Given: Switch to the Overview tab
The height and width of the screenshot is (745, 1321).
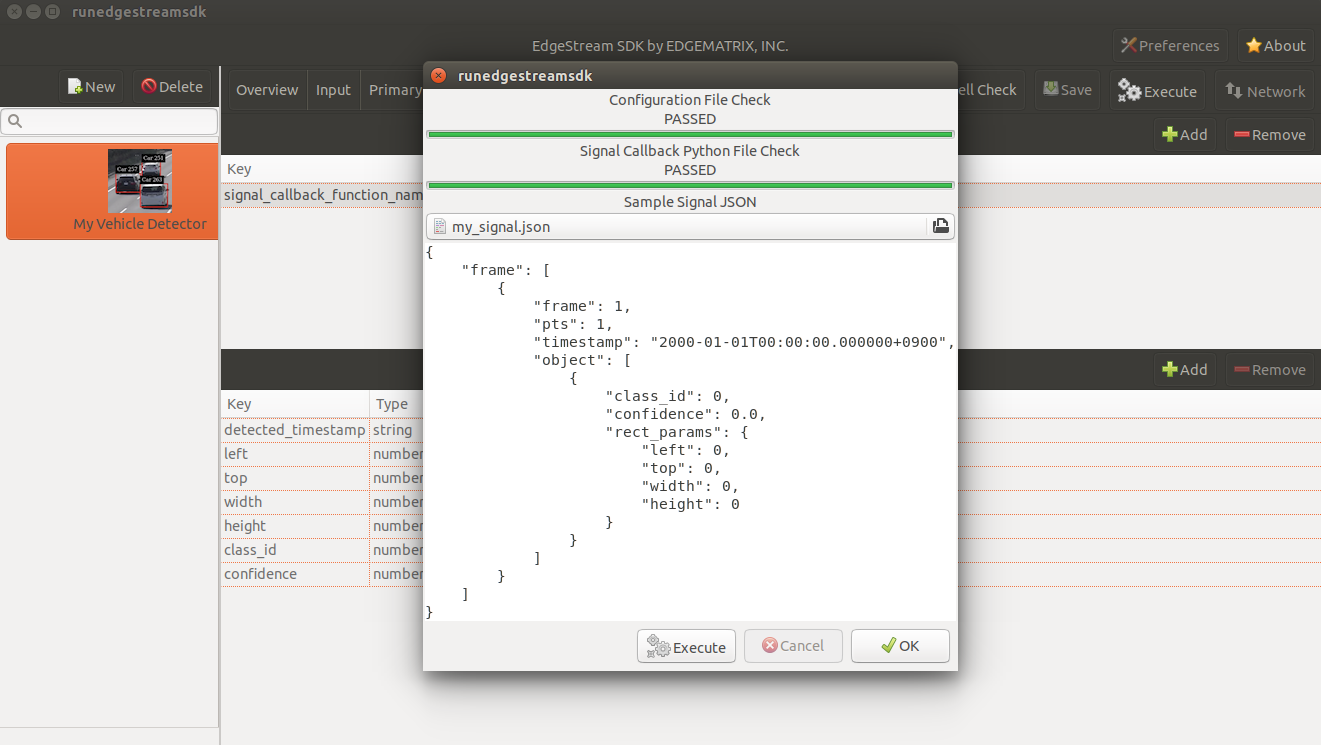Looking at the screenshot, I should 267,89.
